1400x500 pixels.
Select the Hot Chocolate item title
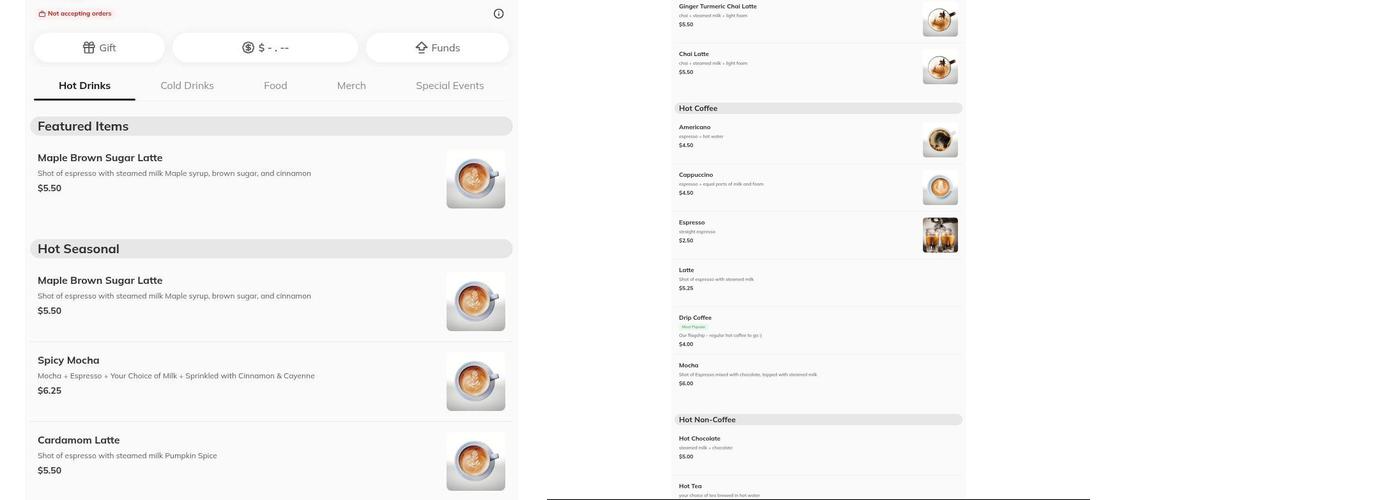699,438
